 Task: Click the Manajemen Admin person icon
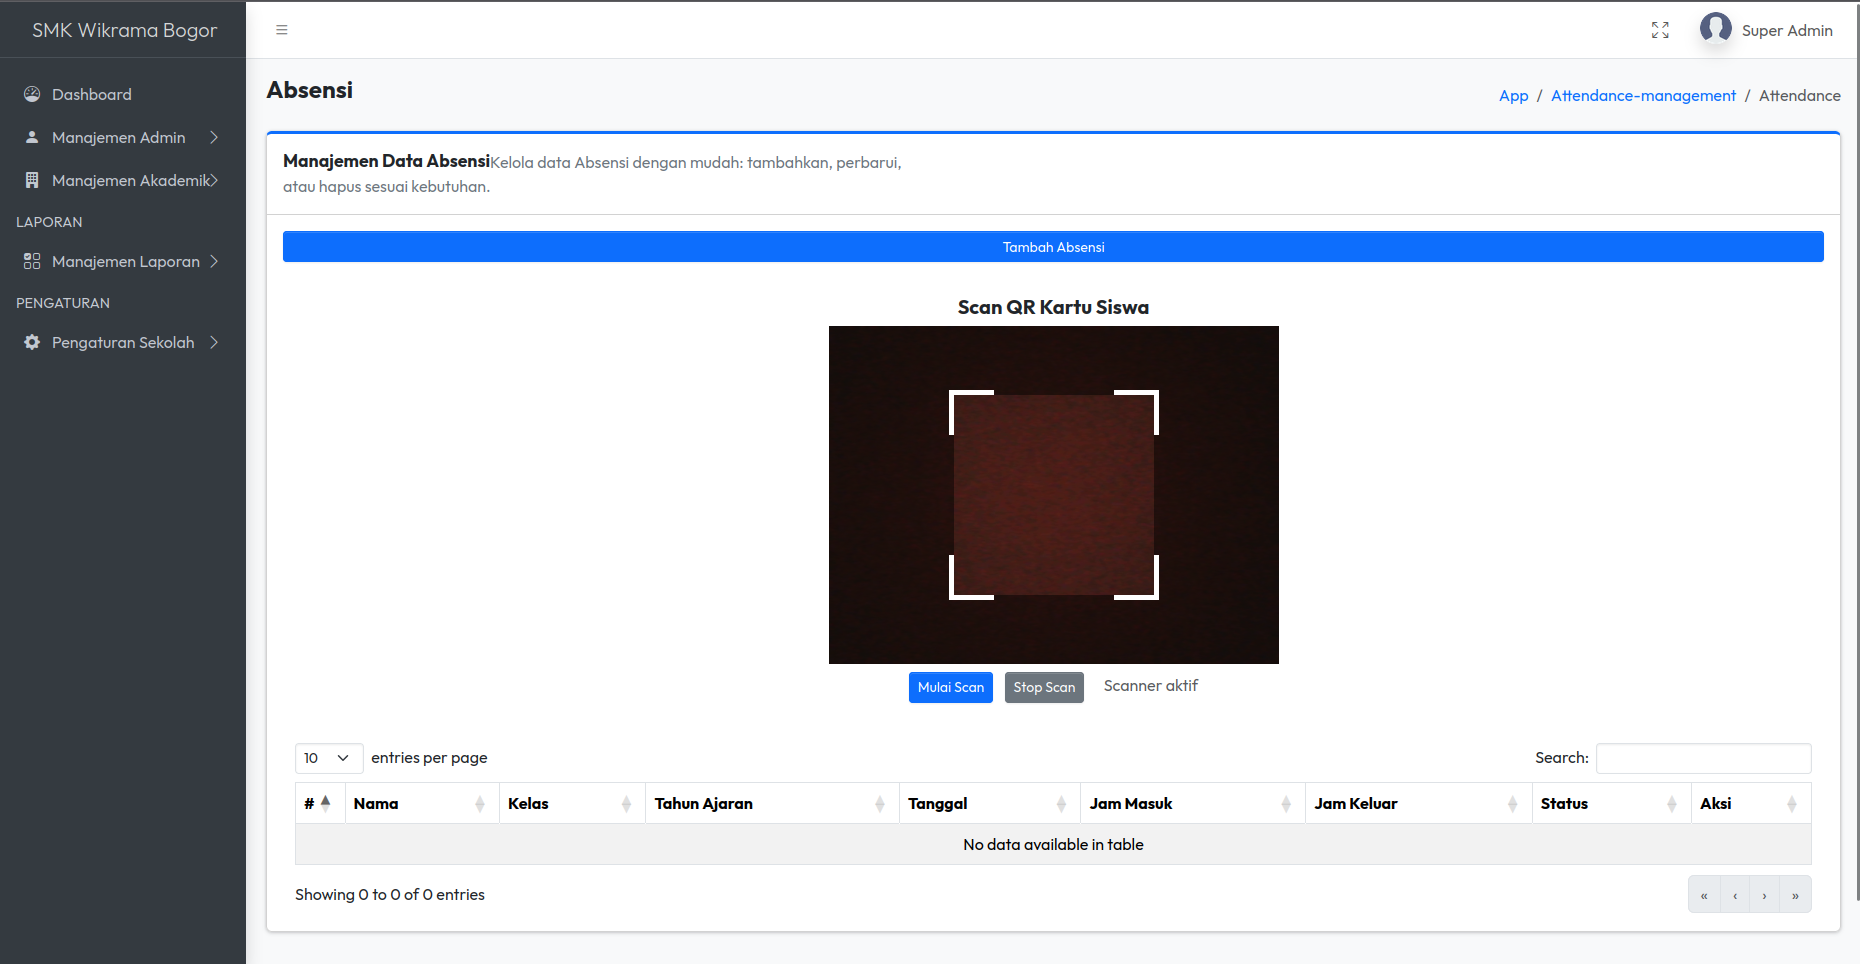coord(32,137)
